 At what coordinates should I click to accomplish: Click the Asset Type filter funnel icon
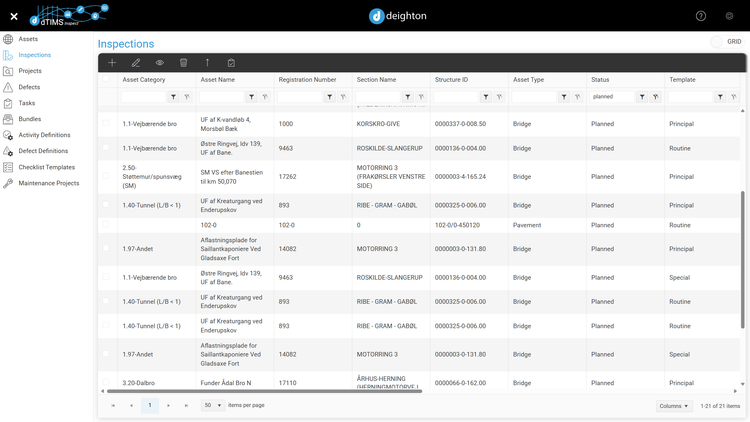pos(564,97)
